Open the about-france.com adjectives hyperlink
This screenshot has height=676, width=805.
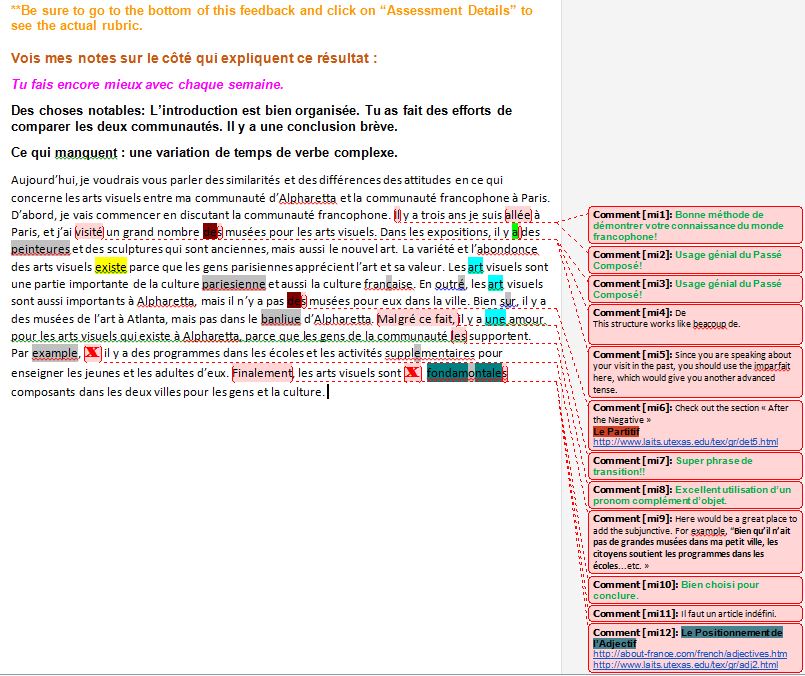pyautogui.click(x=688, y=654)
